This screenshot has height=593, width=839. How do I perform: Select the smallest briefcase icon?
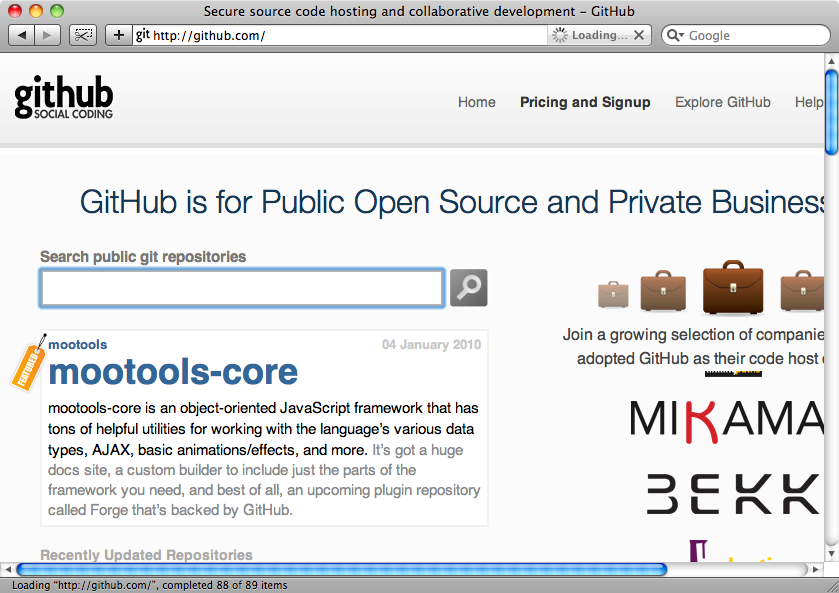point(613,294)
